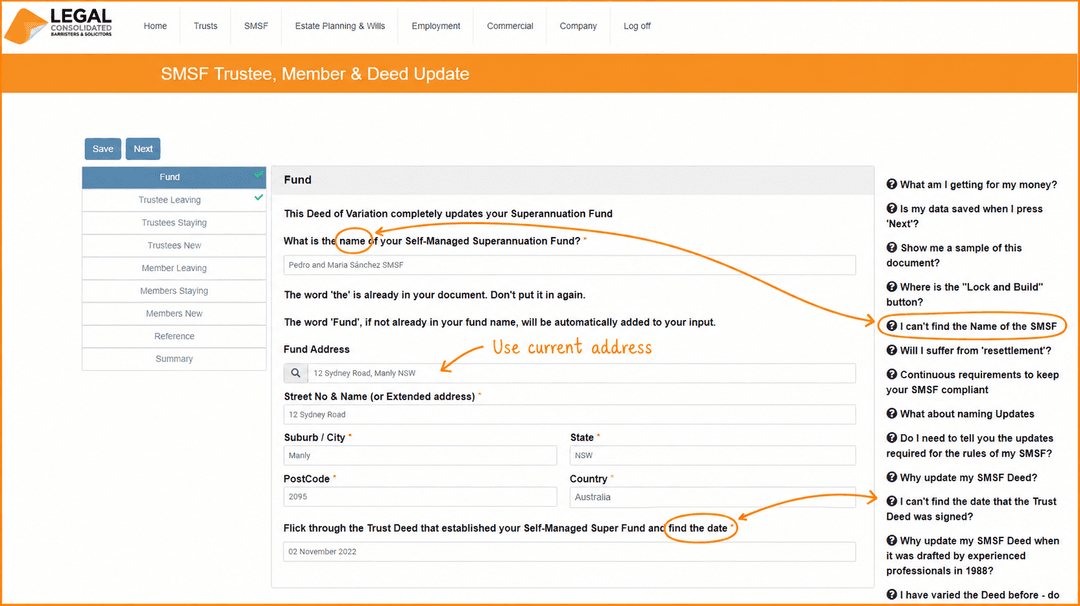Open 'Show me a sample of this document' help
The width and height of the screenshot is (1080, 606).
[x=954, y=255]
